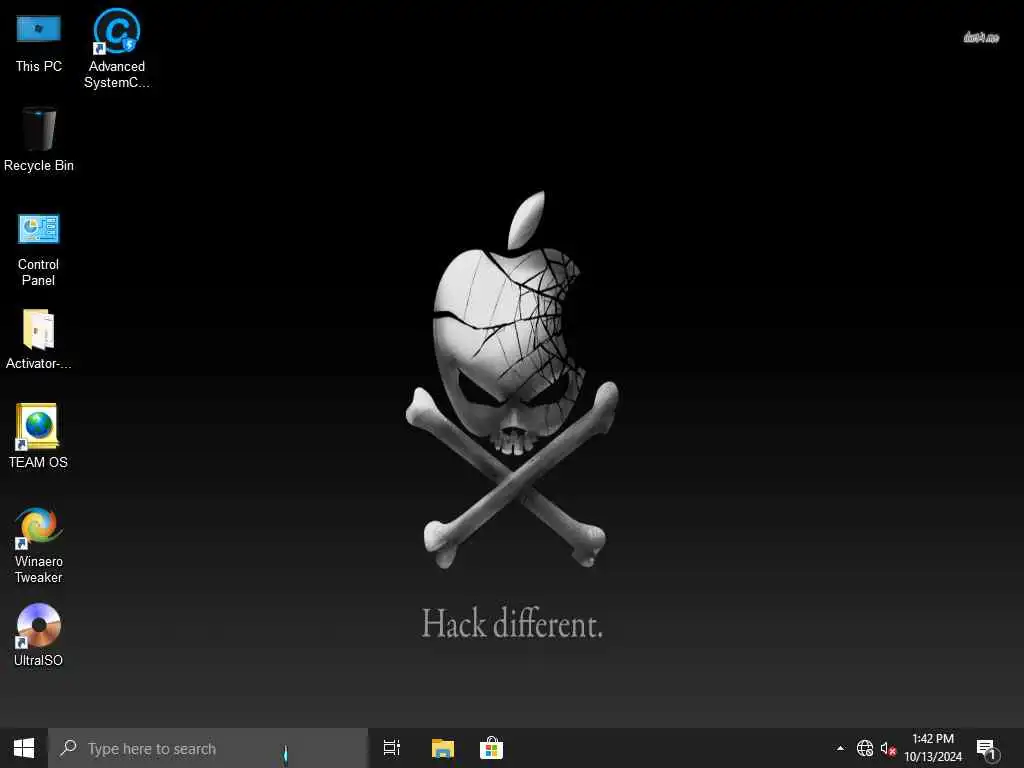Click the search magnifier icon
Viewport: 1024px width, 768px height.
(69, 748)
